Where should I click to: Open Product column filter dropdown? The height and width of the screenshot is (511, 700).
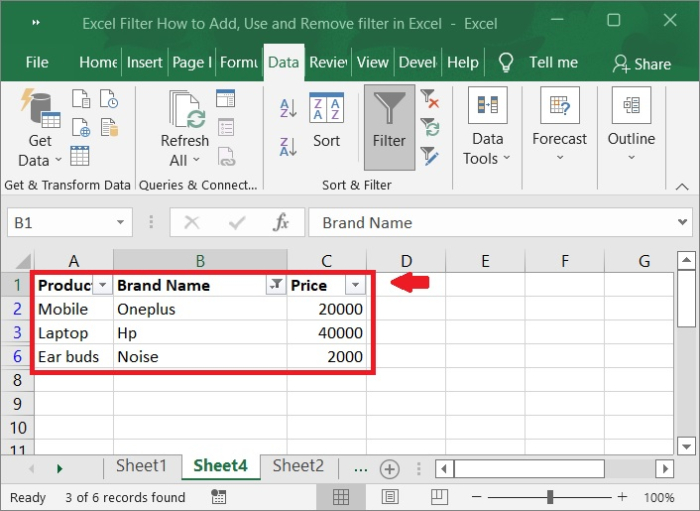coord(102,285)
